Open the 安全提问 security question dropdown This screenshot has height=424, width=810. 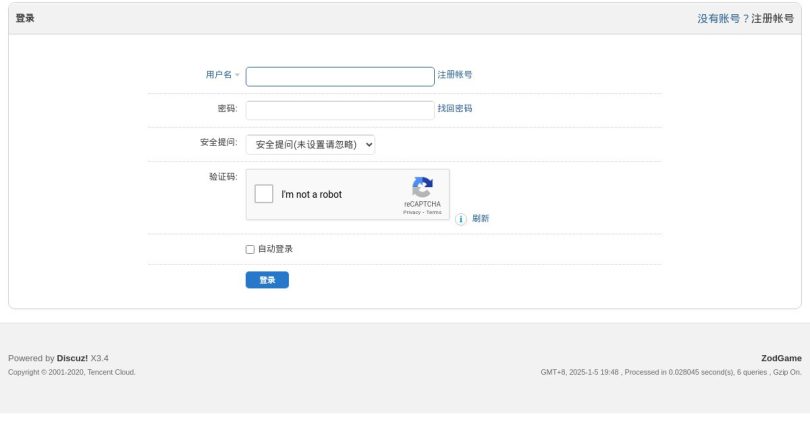[x=310, y=145]
